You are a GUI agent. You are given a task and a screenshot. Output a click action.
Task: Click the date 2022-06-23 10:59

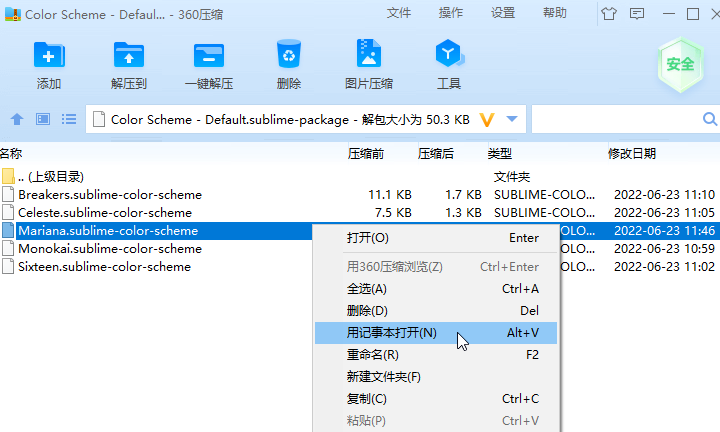pos(664,249)
